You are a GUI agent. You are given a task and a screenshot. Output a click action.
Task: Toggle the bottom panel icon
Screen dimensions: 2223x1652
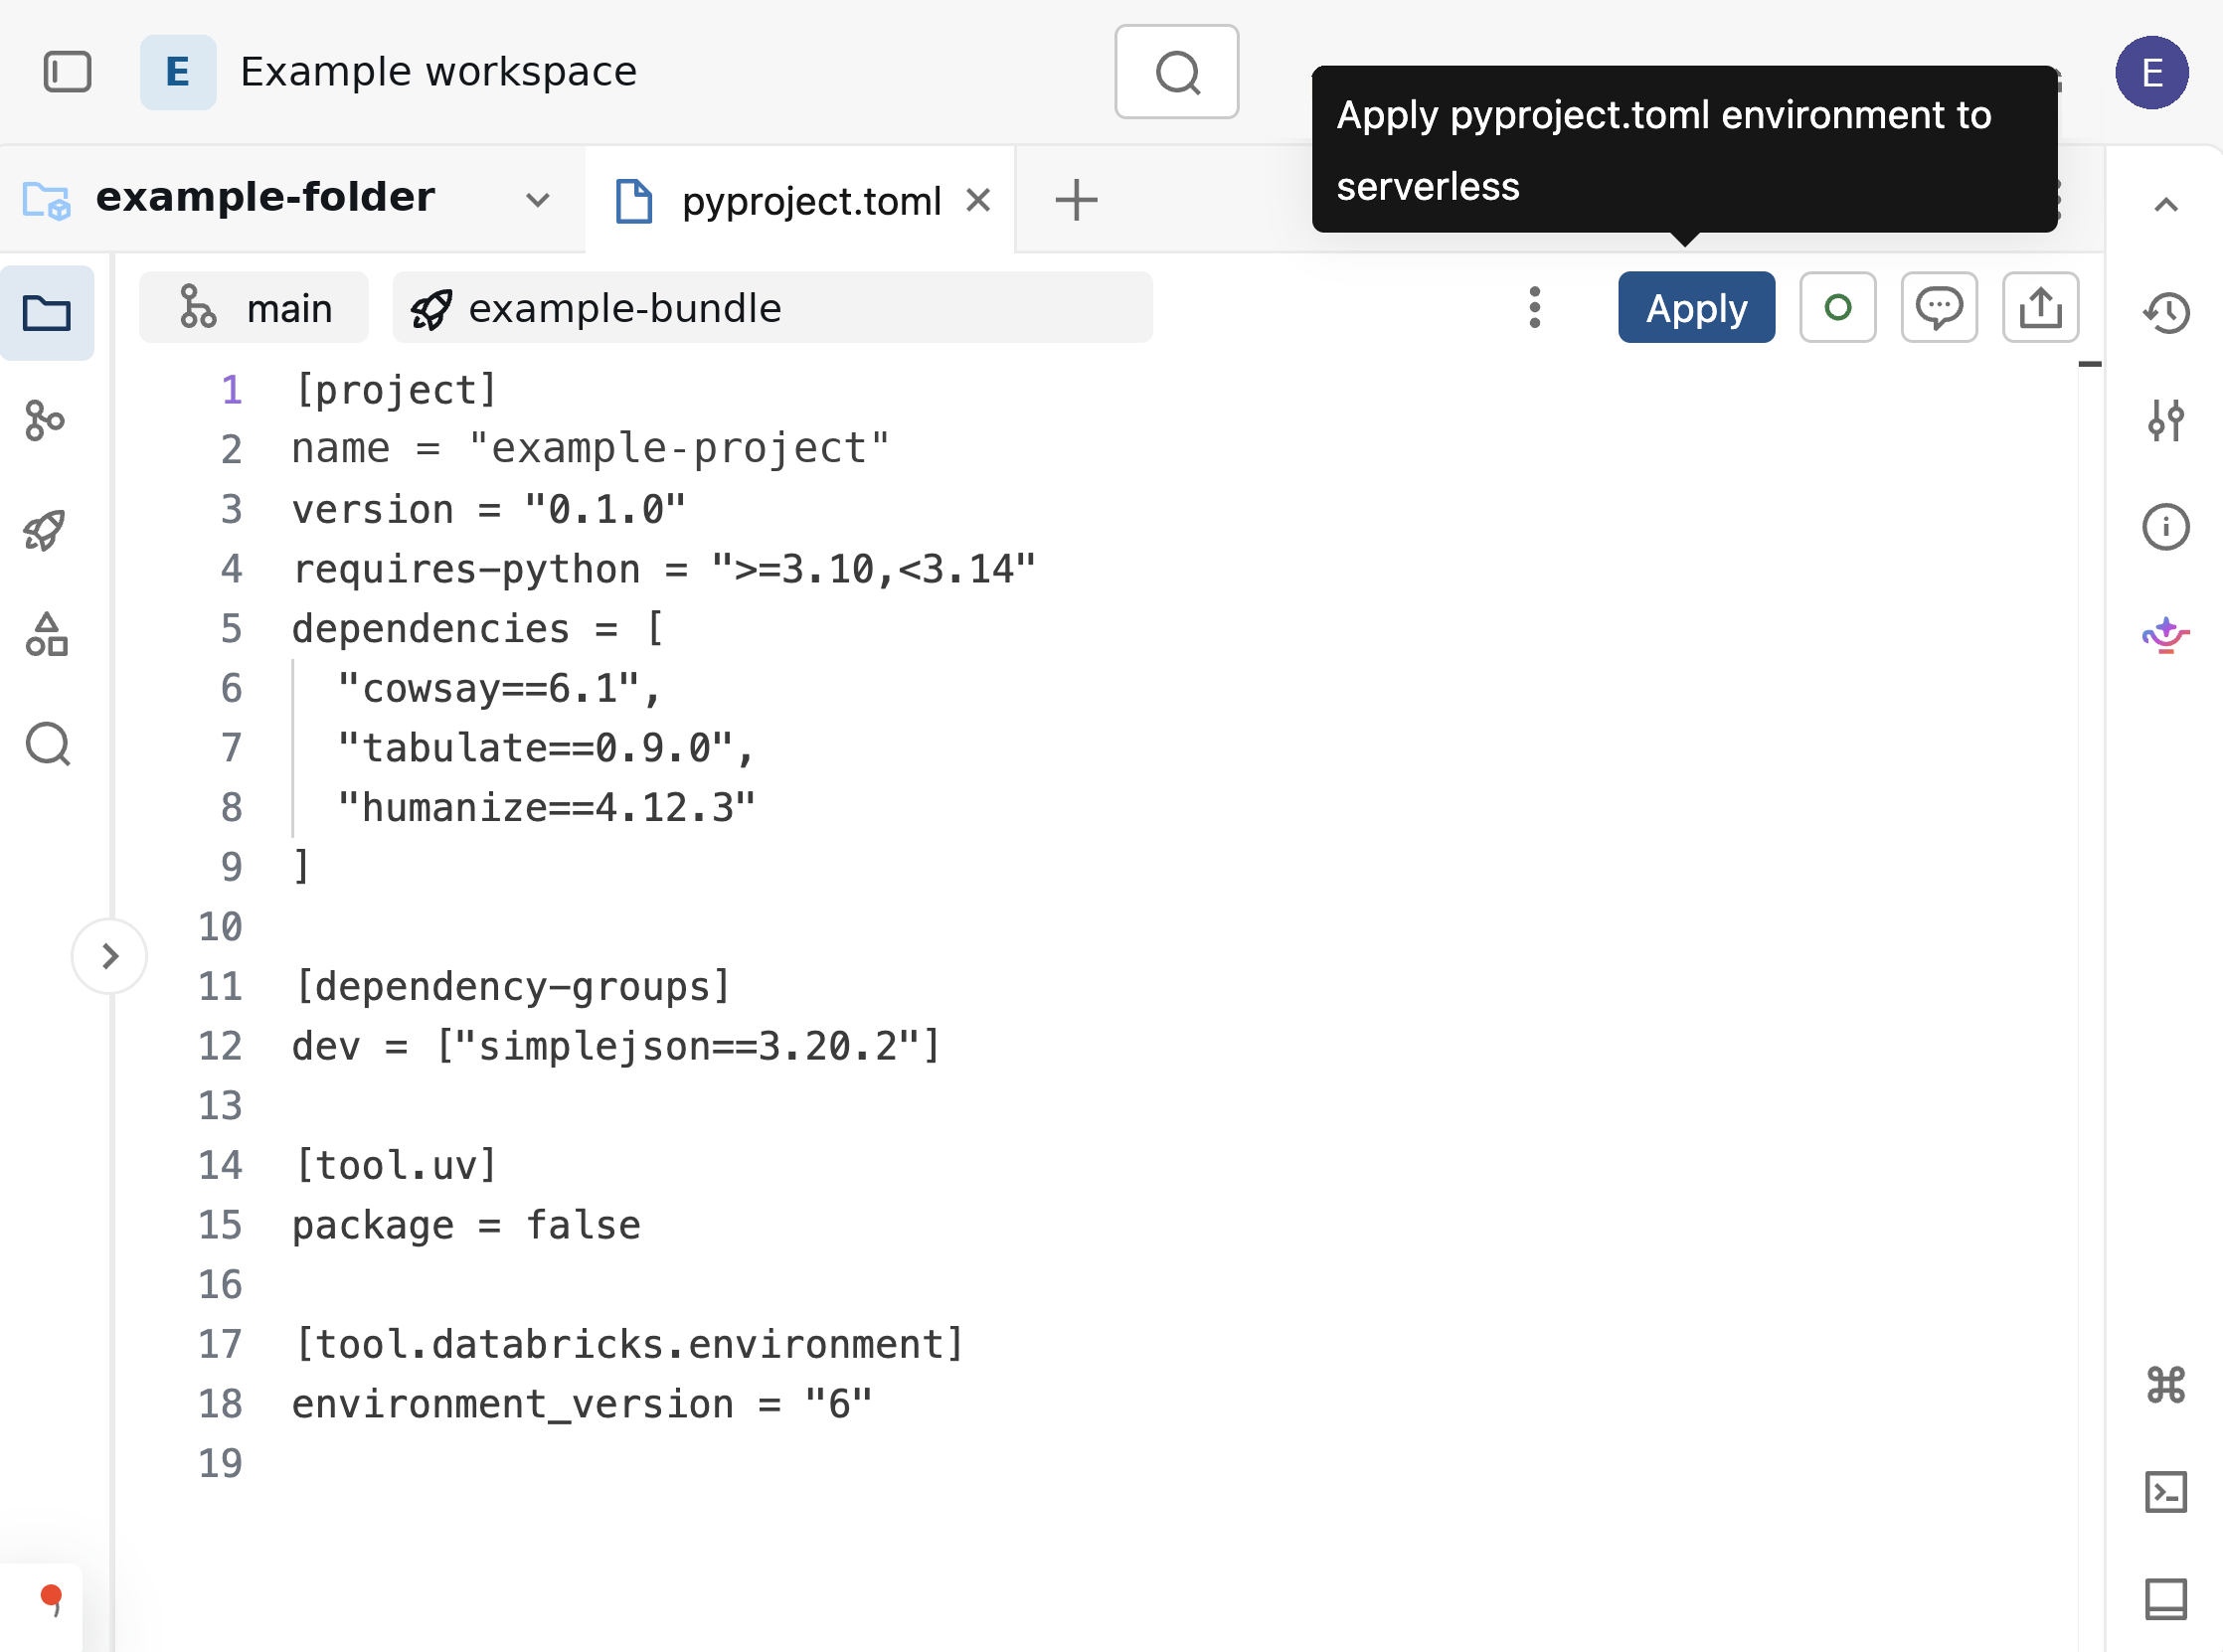[x=2165, y=1599]
